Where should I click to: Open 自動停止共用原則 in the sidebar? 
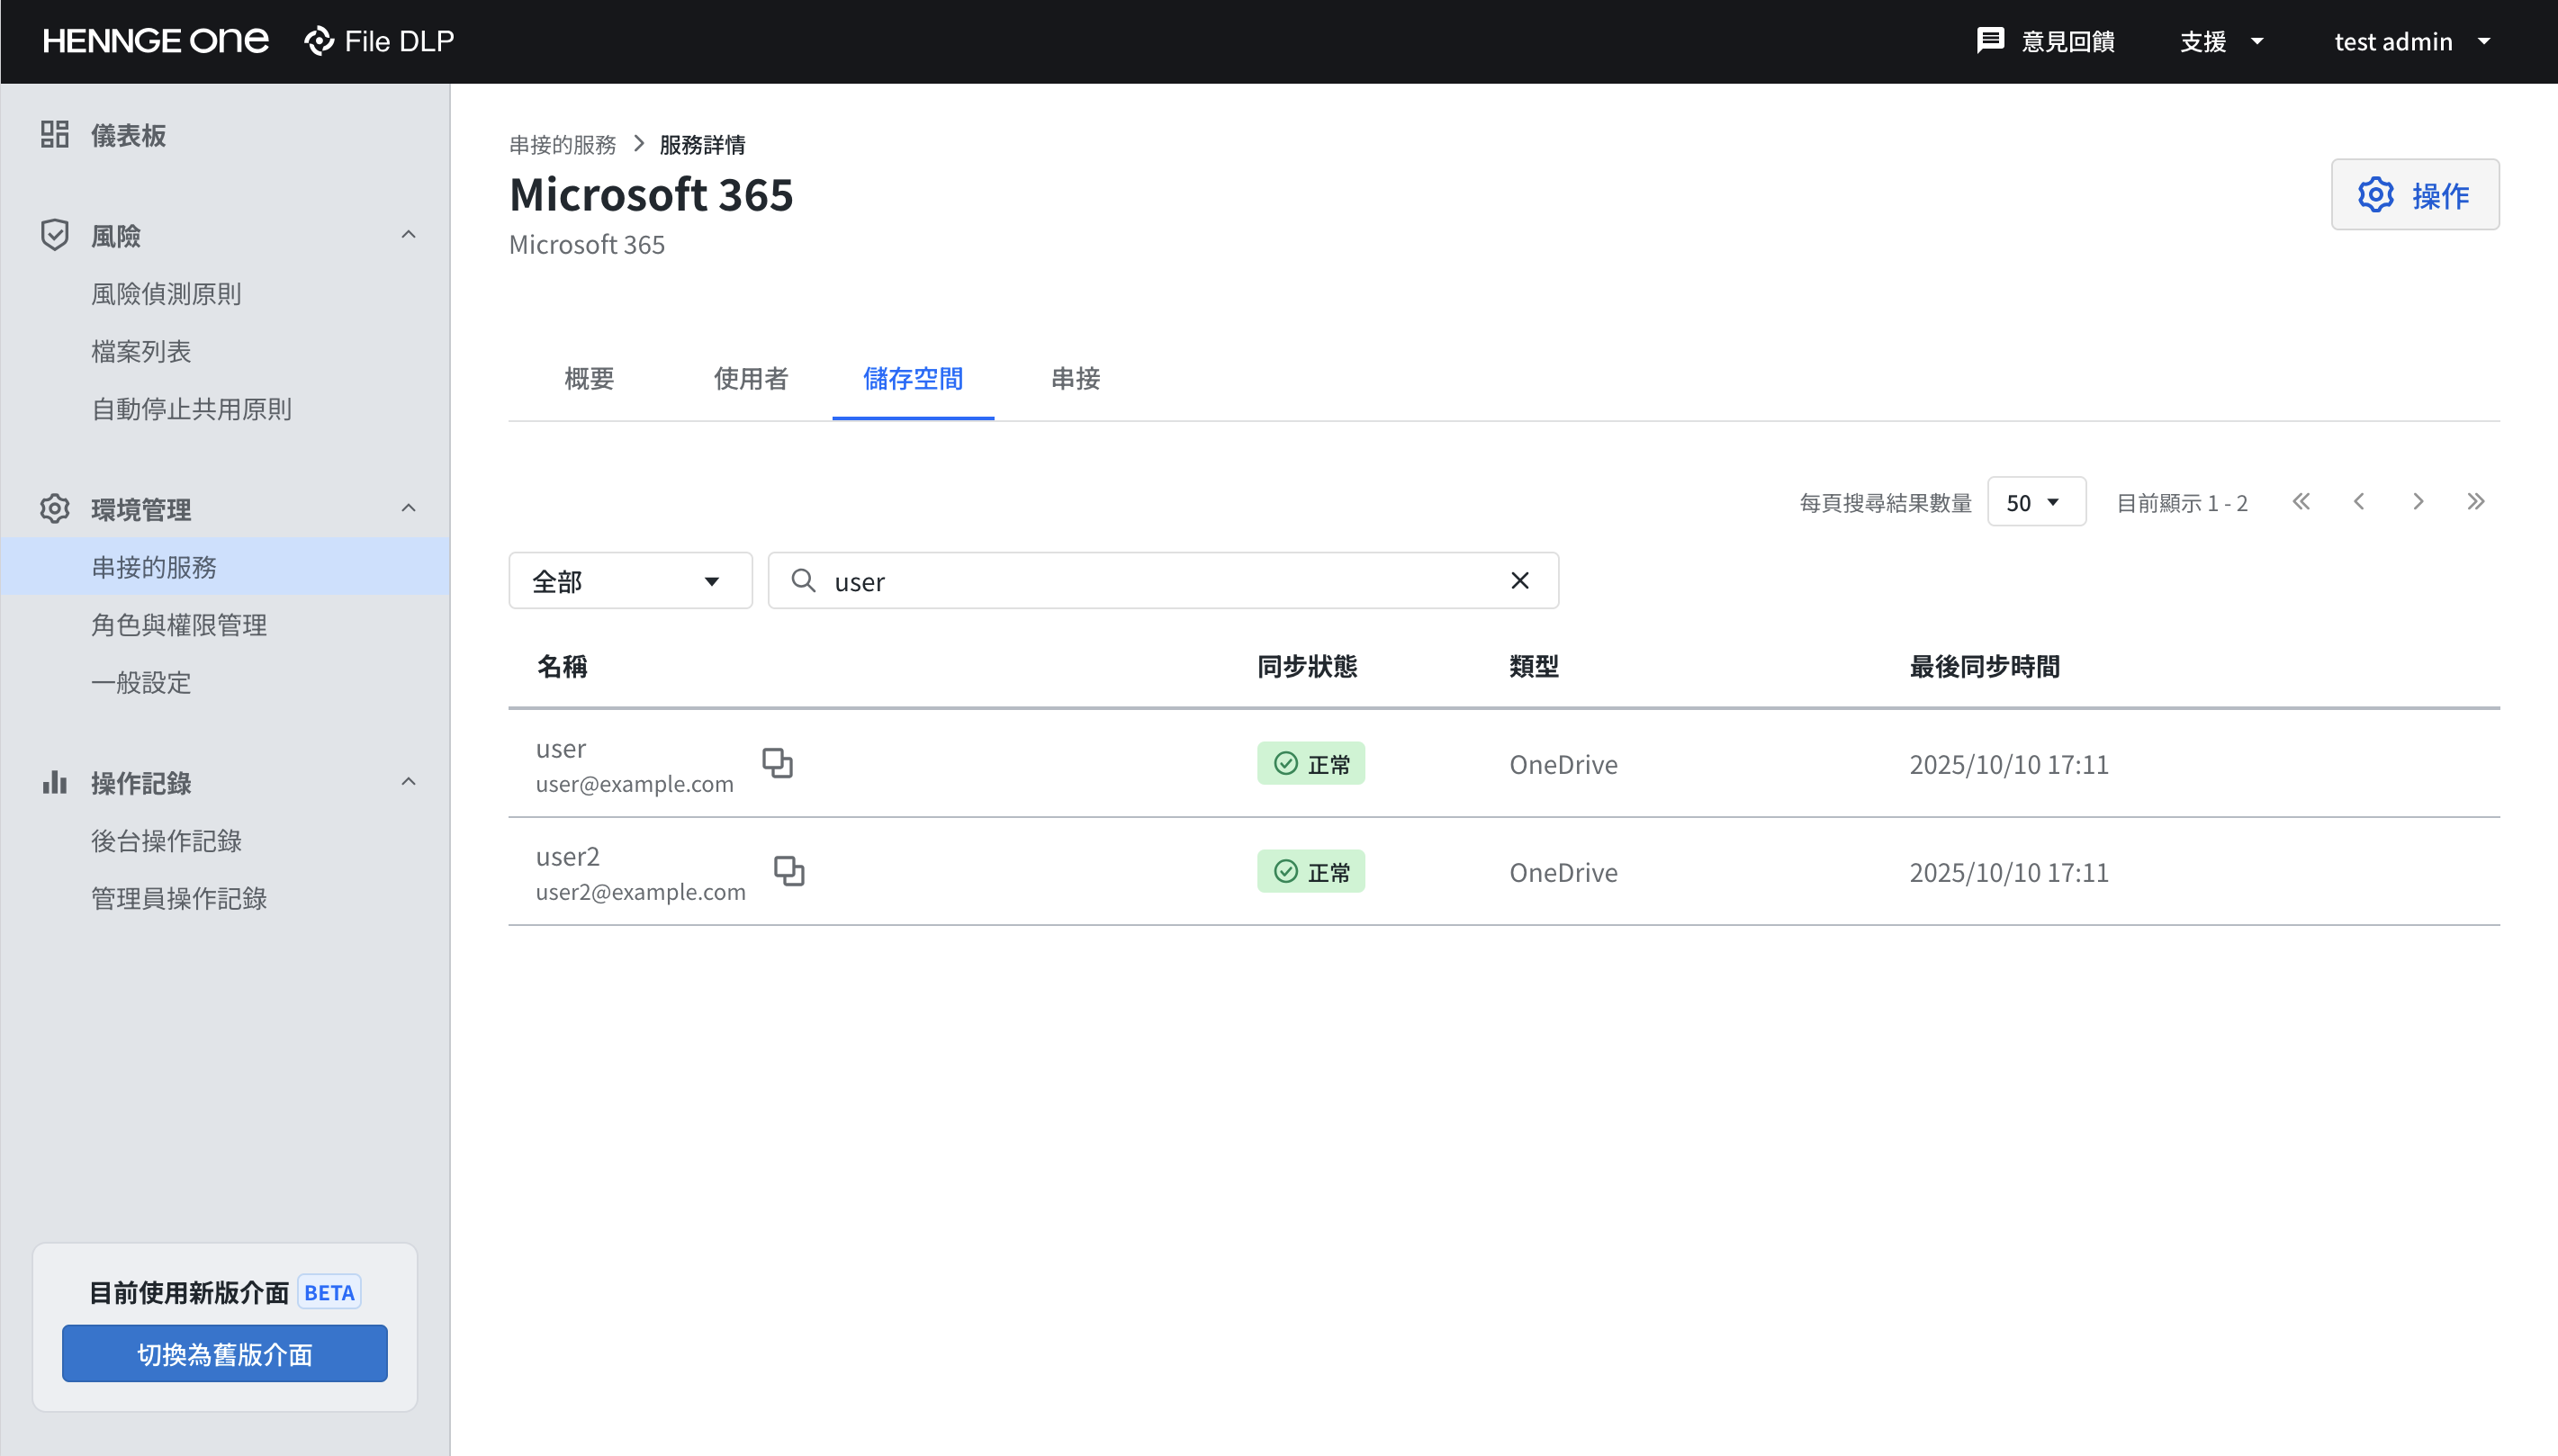tap(192, 409)
